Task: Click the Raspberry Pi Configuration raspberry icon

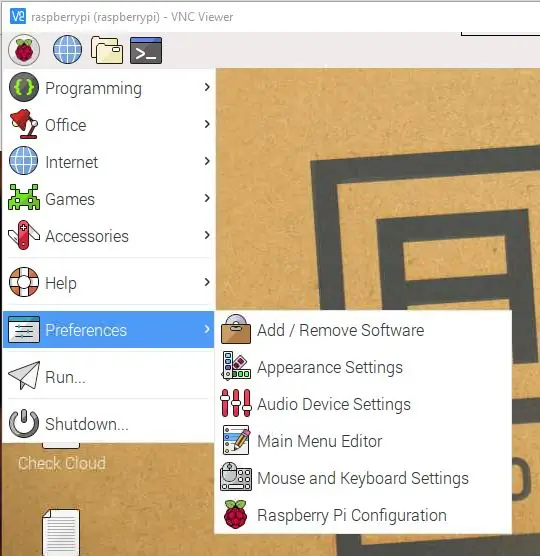Action: point(236,514)
